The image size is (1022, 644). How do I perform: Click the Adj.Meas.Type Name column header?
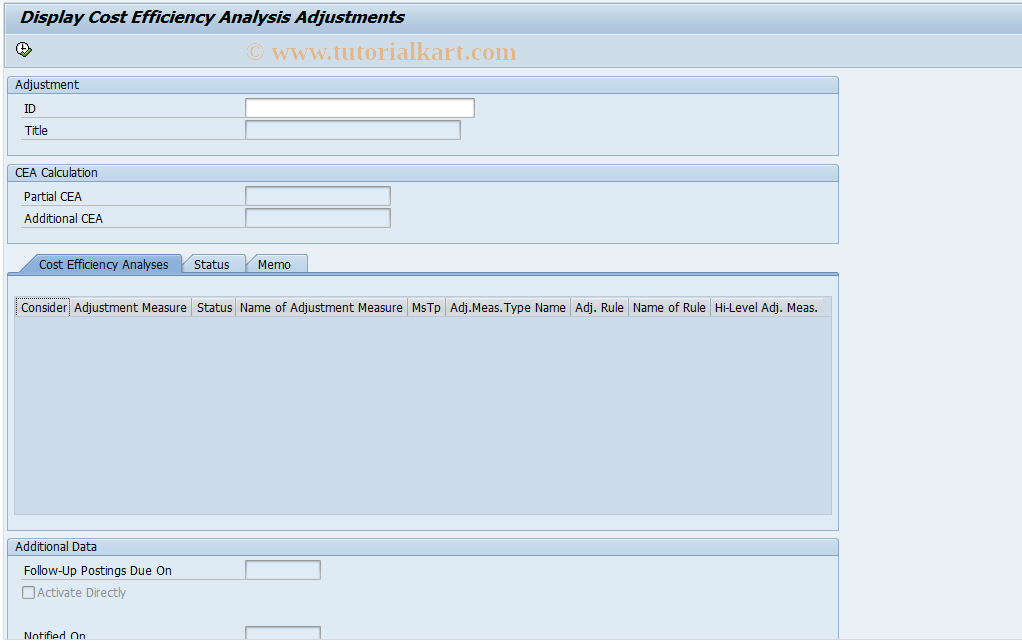508,308
